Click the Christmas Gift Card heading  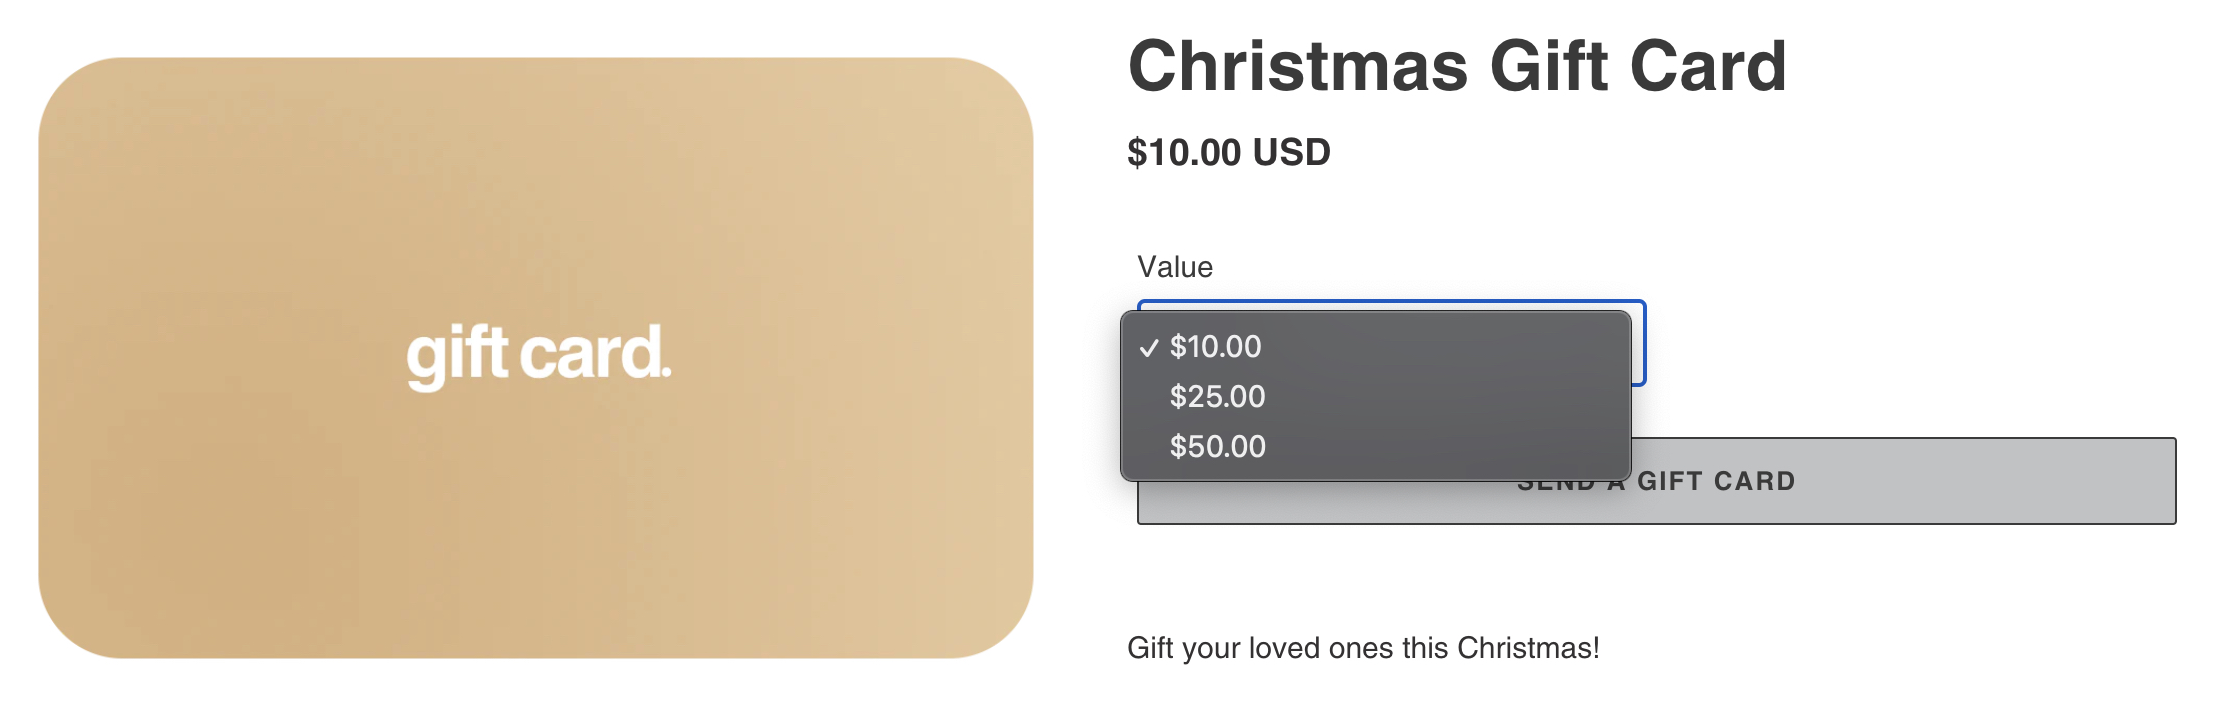tap(1457, 66)
